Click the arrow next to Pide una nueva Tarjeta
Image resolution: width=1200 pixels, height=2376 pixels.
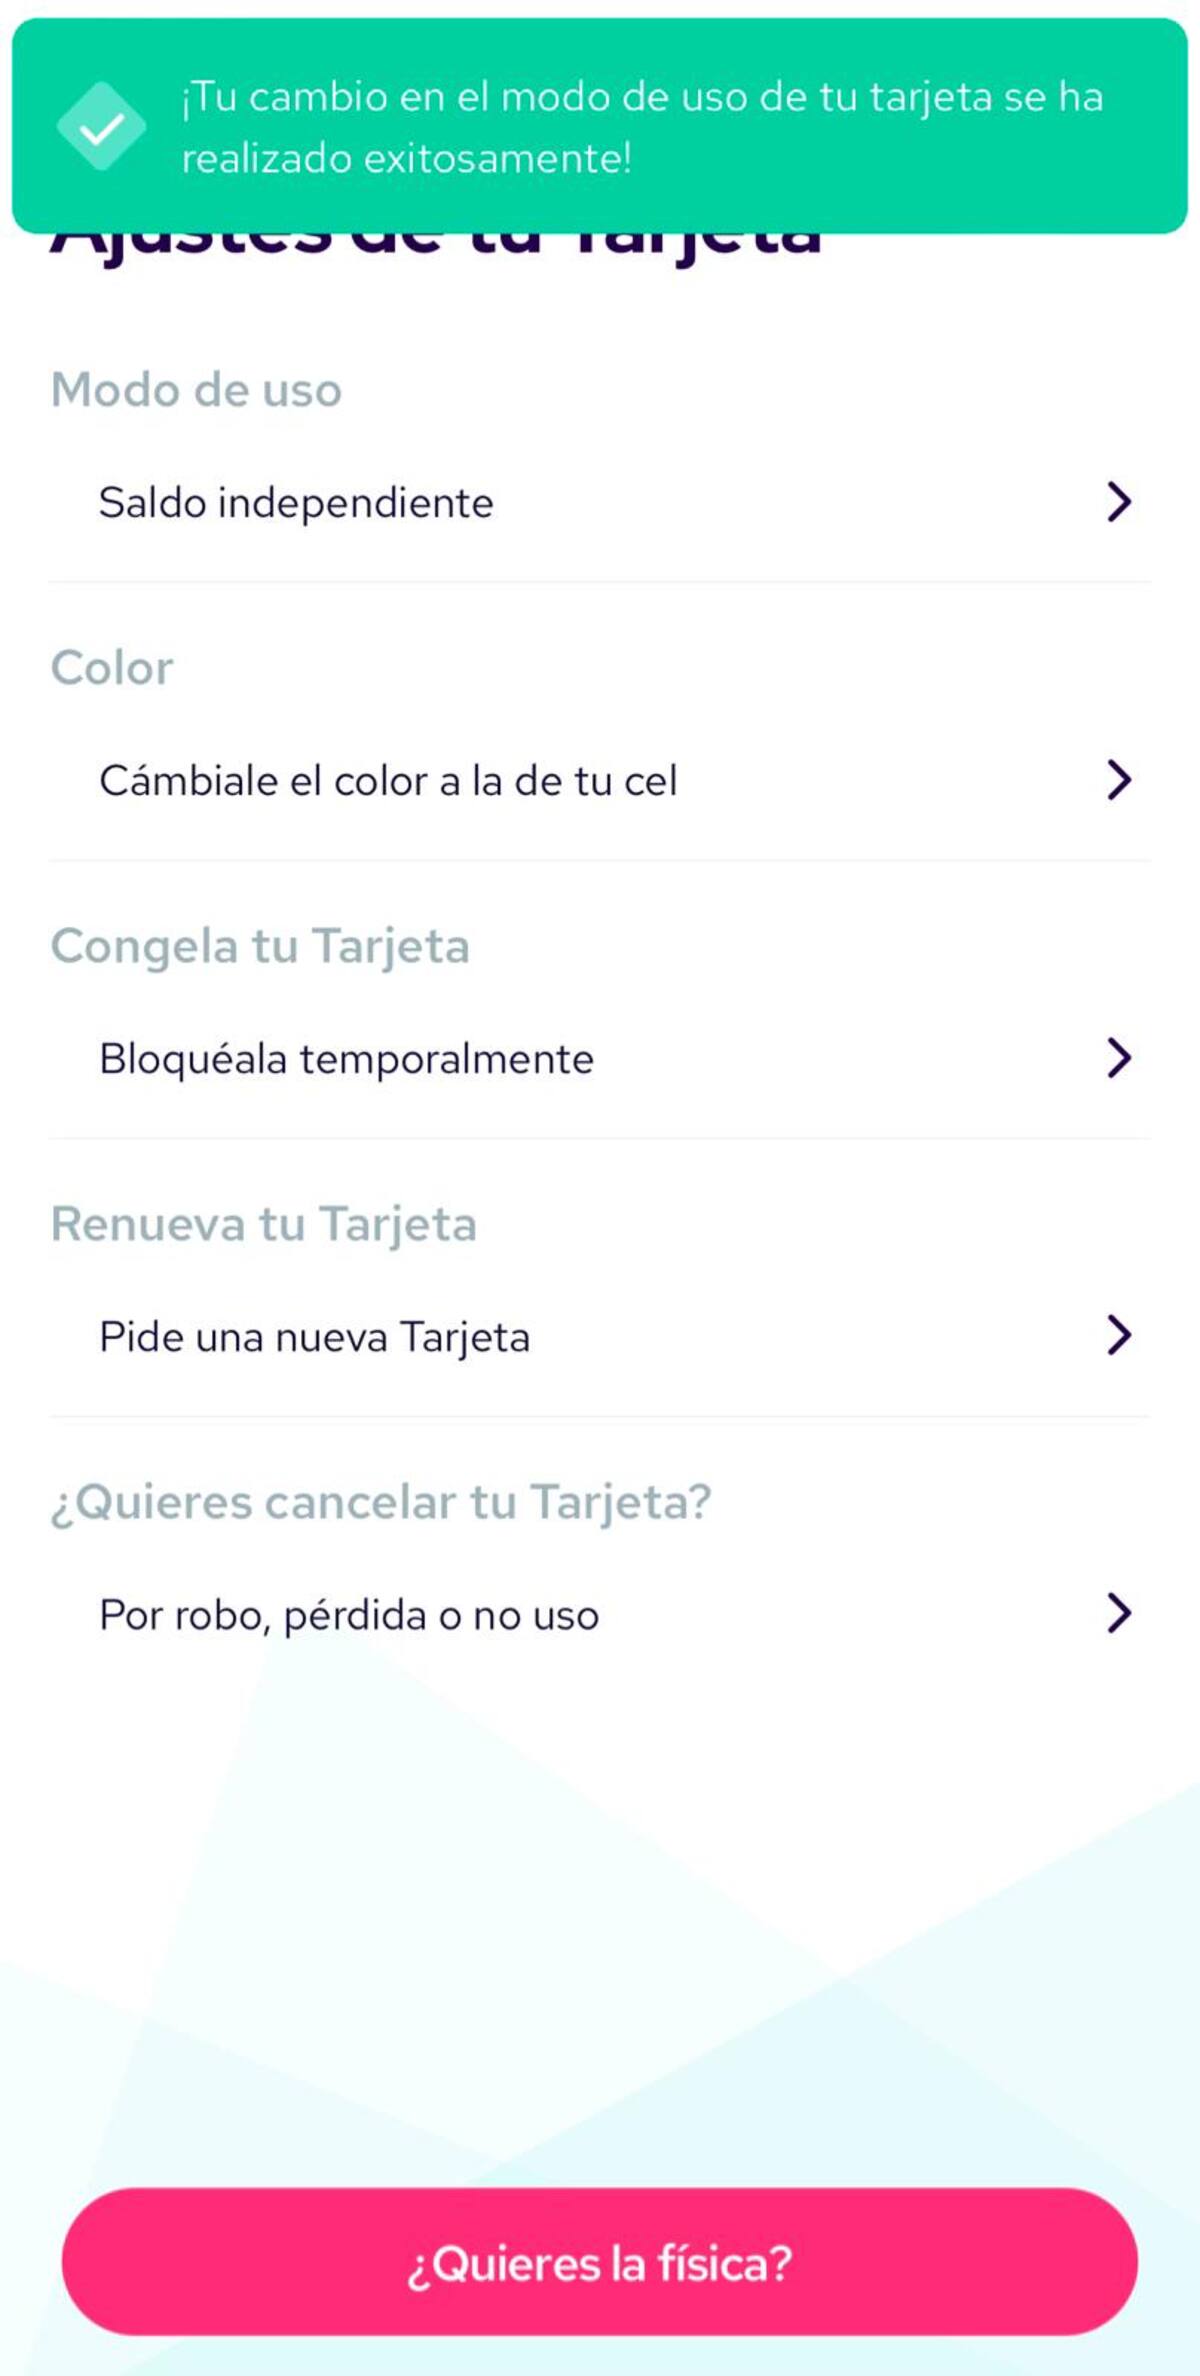coord(1119,1336)
